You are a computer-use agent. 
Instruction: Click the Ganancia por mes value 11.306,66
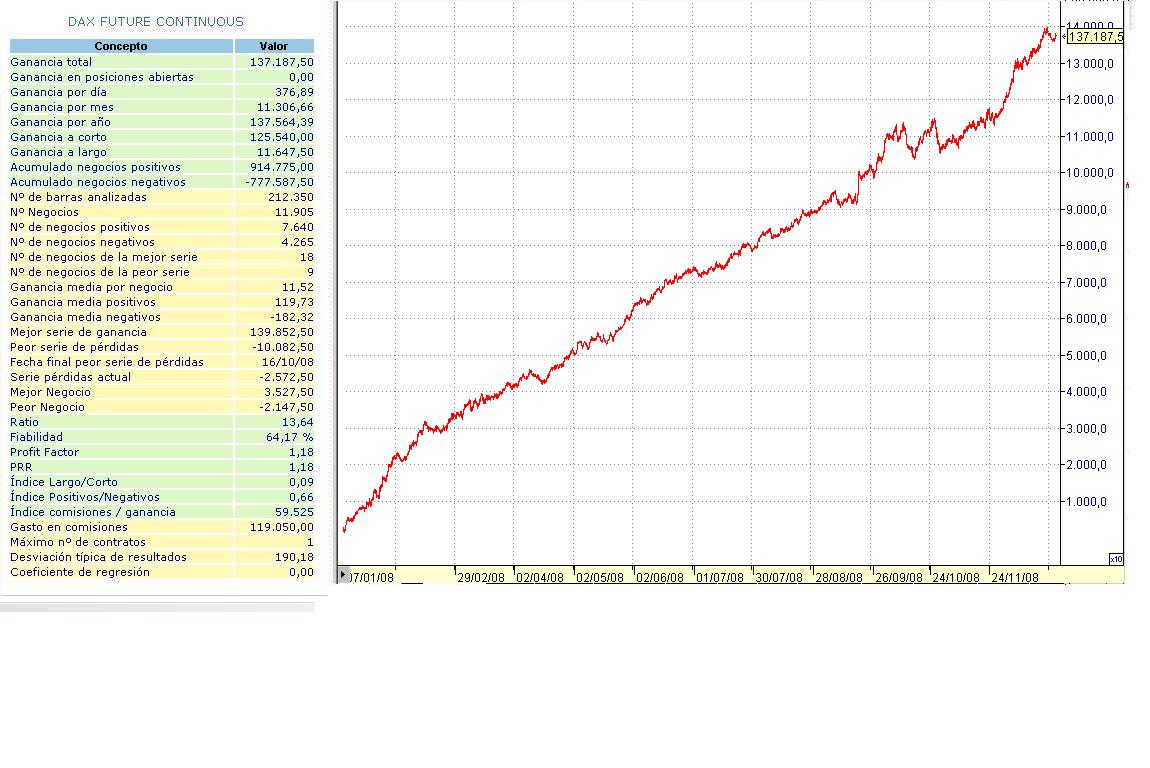285,107
